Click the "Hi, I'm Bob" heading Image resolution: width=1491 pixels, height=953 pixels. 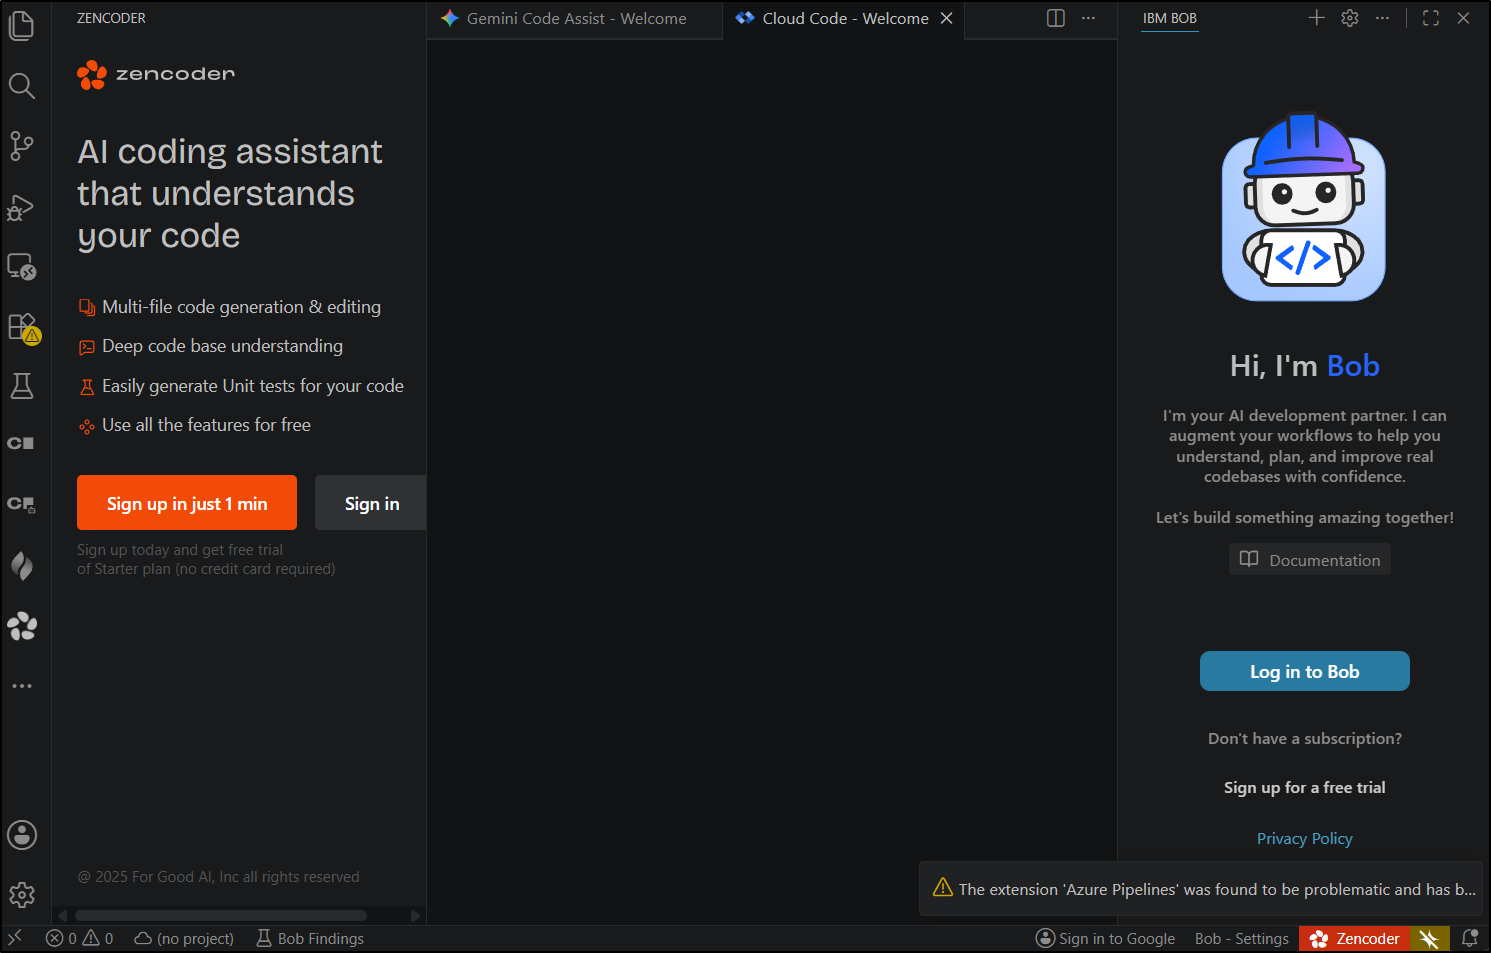pos(1305,366)
